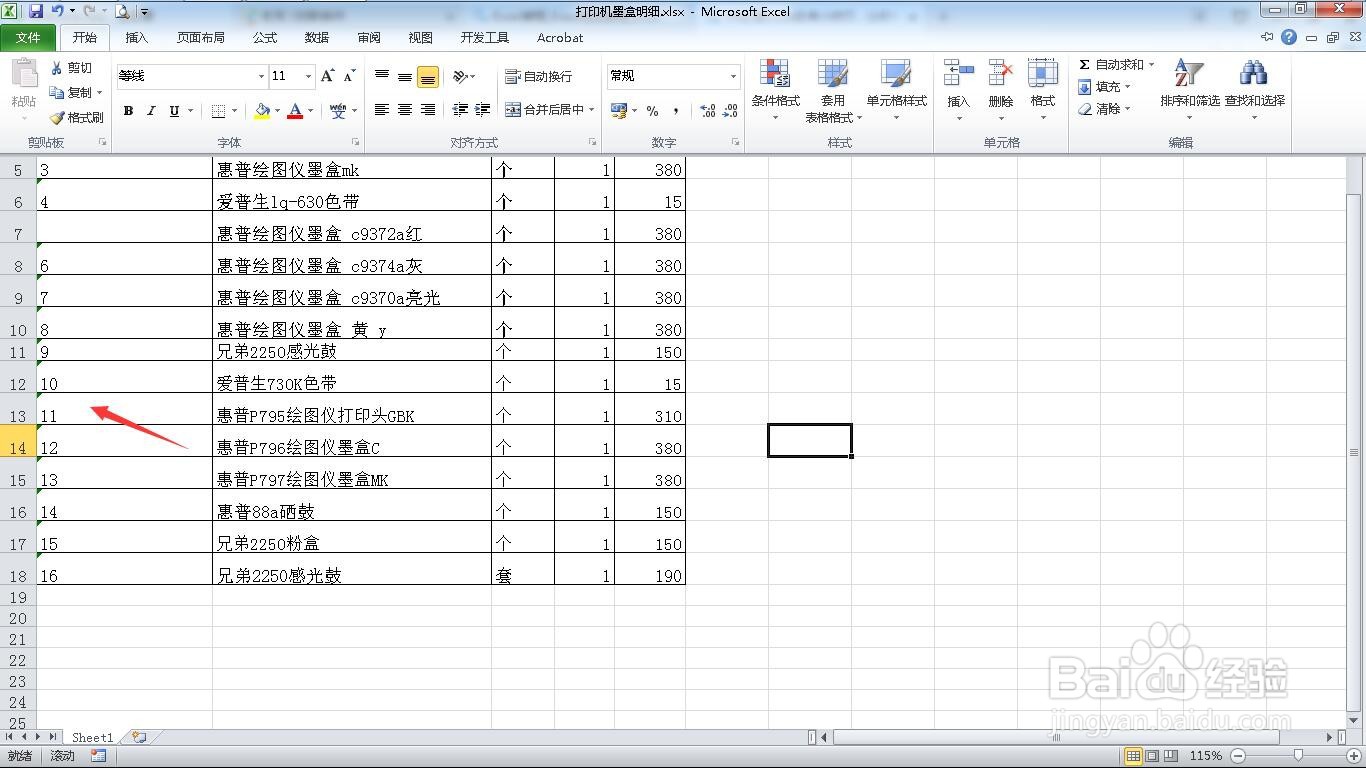The width and height of the screenshot is (1366, 768).
Task: Toggle Bold formatting
Action: [128, 111]
